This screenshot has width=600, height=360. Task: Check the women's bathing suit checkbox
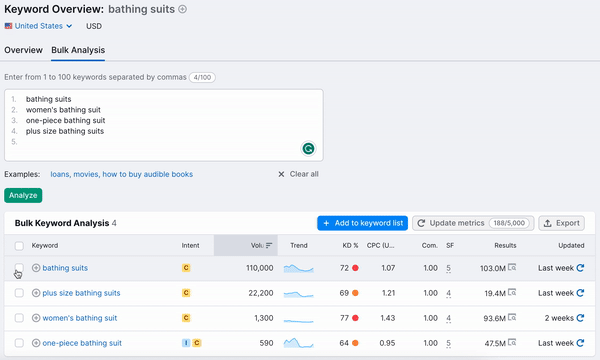click(19, 318)
